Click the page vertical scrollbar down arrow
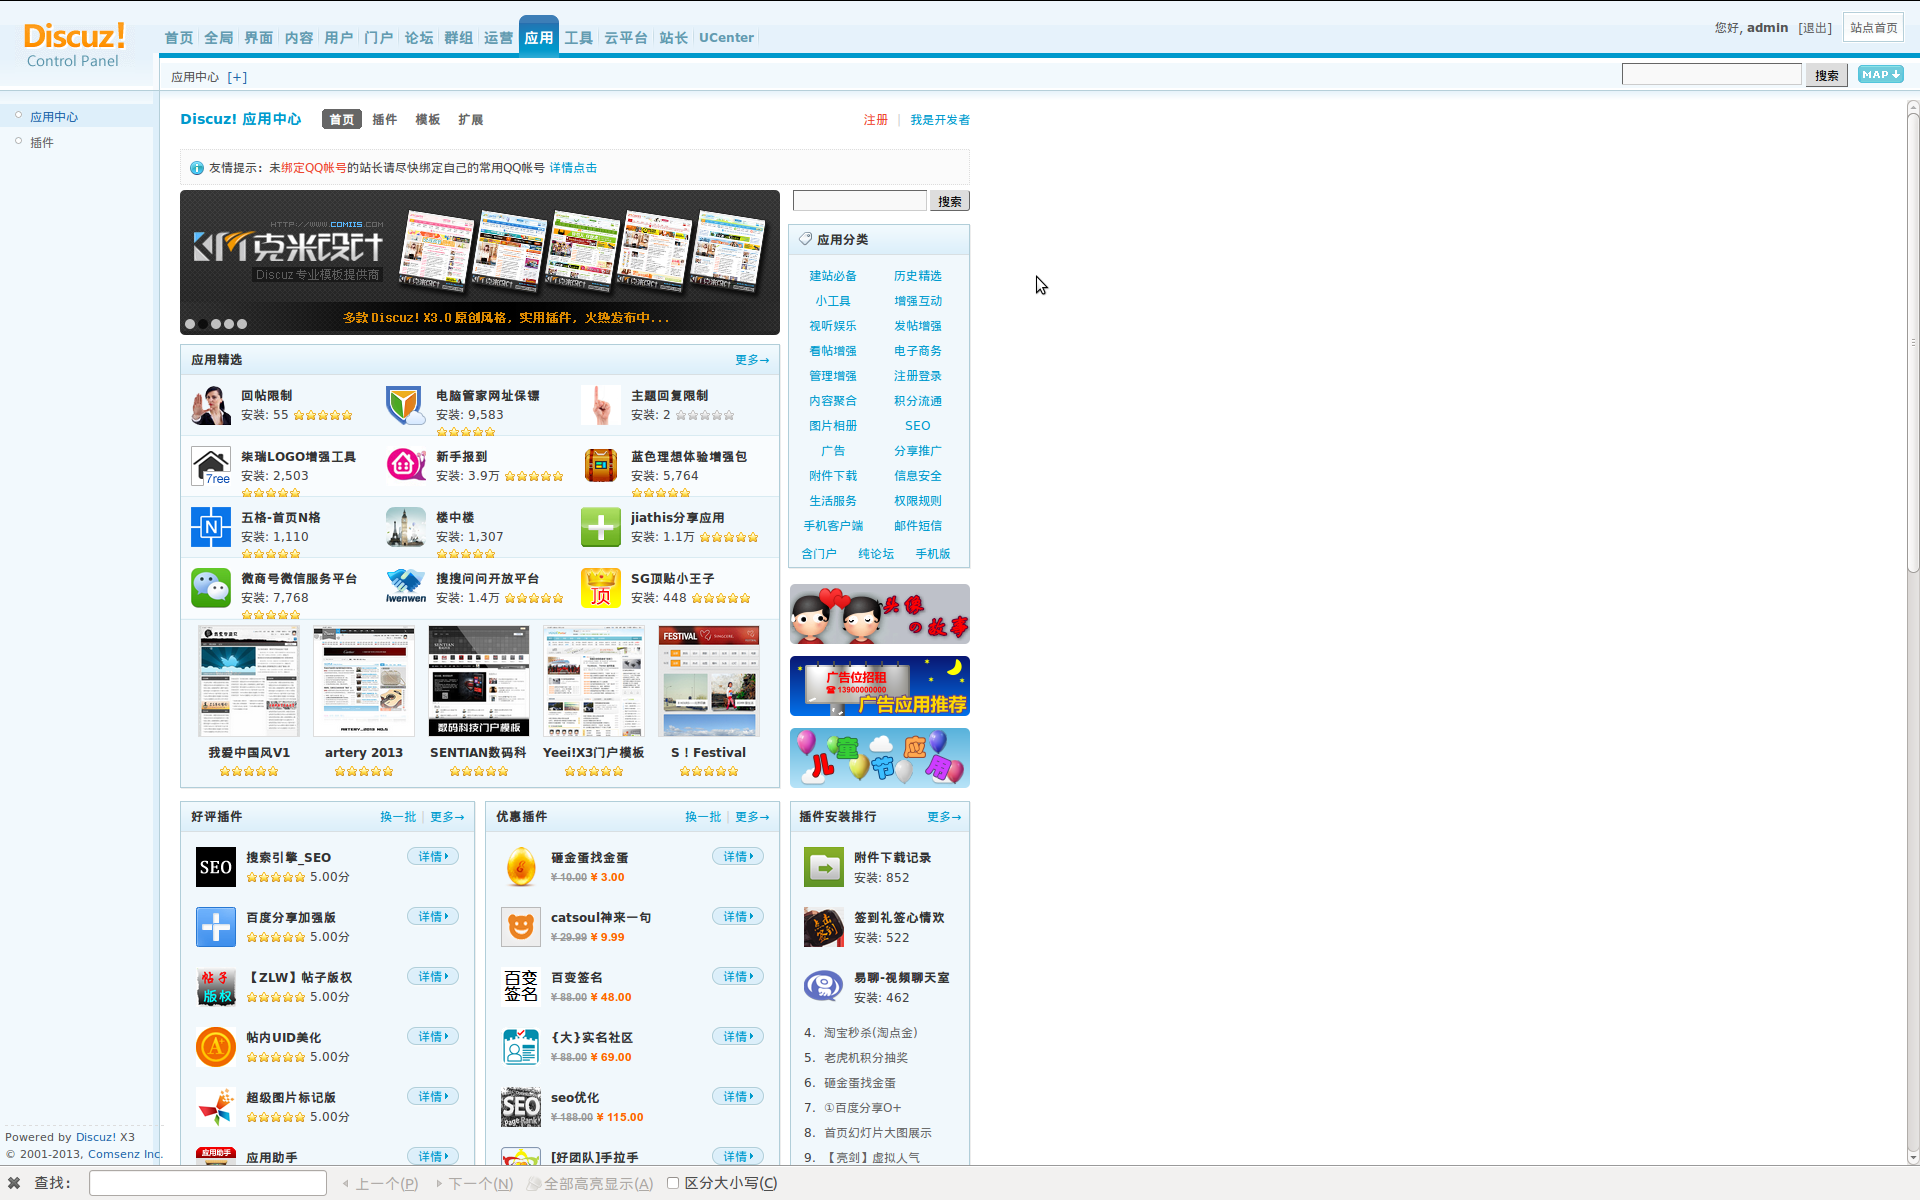Viewport: 1920px width, 1200px height. pos(1913,1157)
